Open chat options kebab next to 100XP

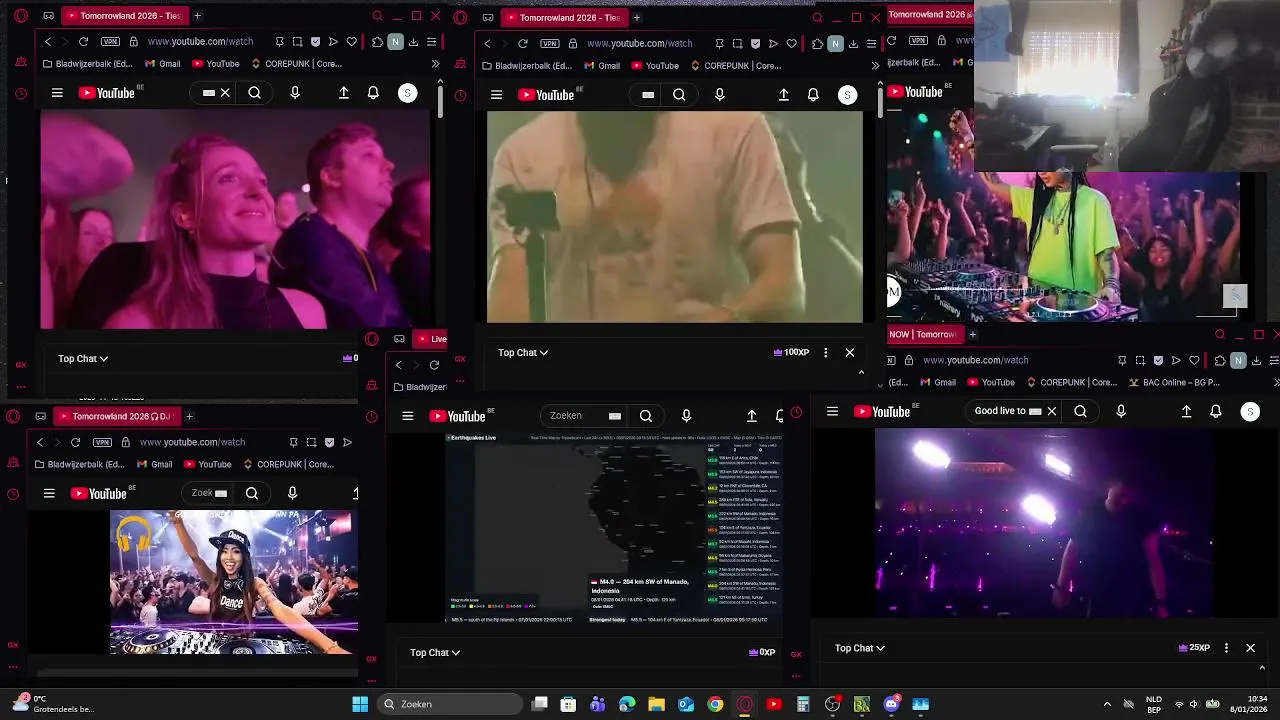click(825, 352)
